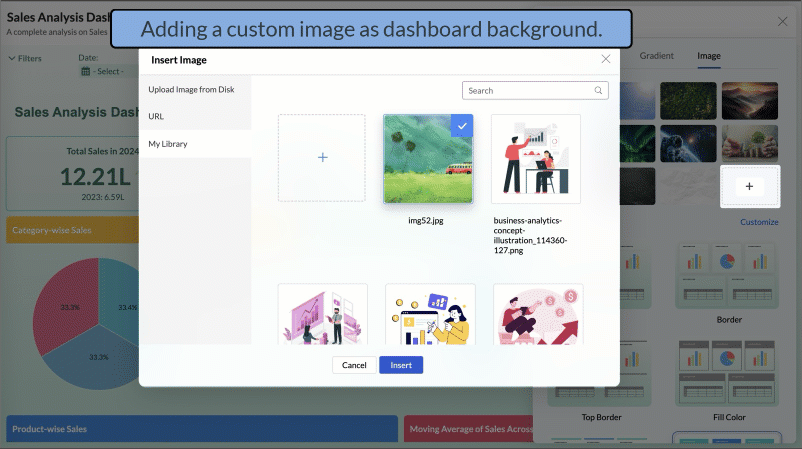Viewport: 802px width, 449px height.
Task: Click the calendar icon in the Date filter
Action: (x=86, y=72)
